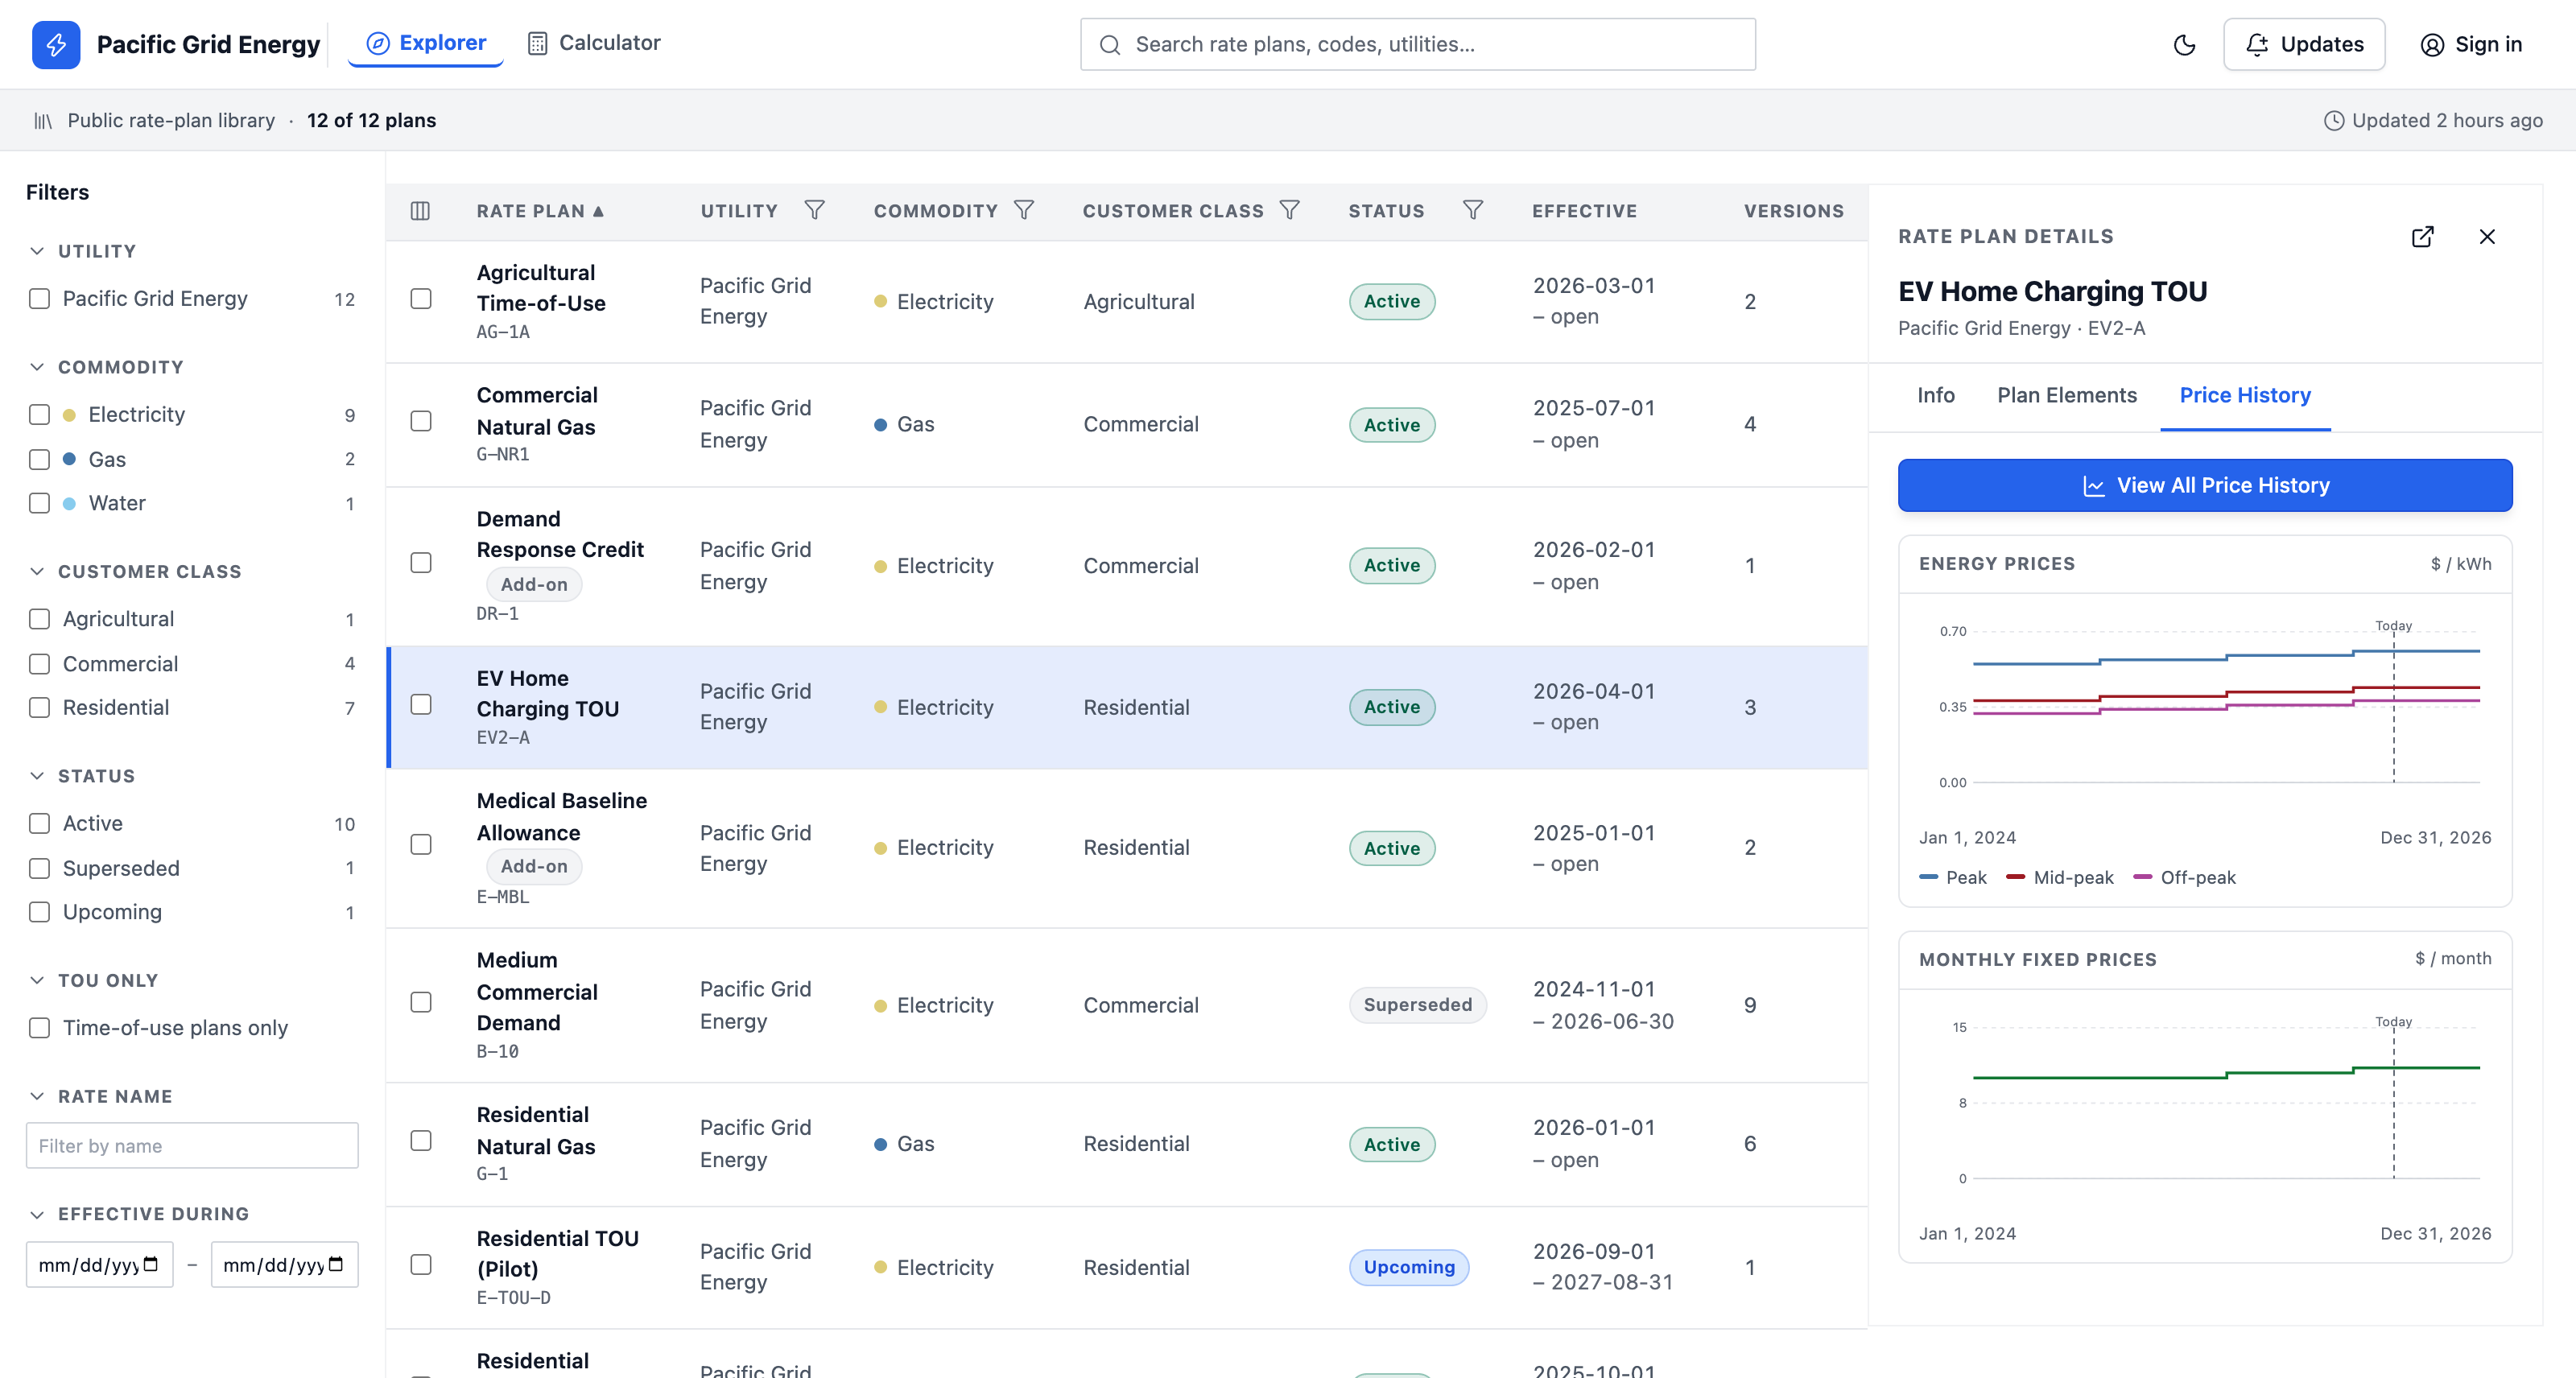Image resolution: width=2576 pixels, height=1378 pixels.
Task: Select the Commercial Natural Gas row checkbox
Action: click(421, 421)
